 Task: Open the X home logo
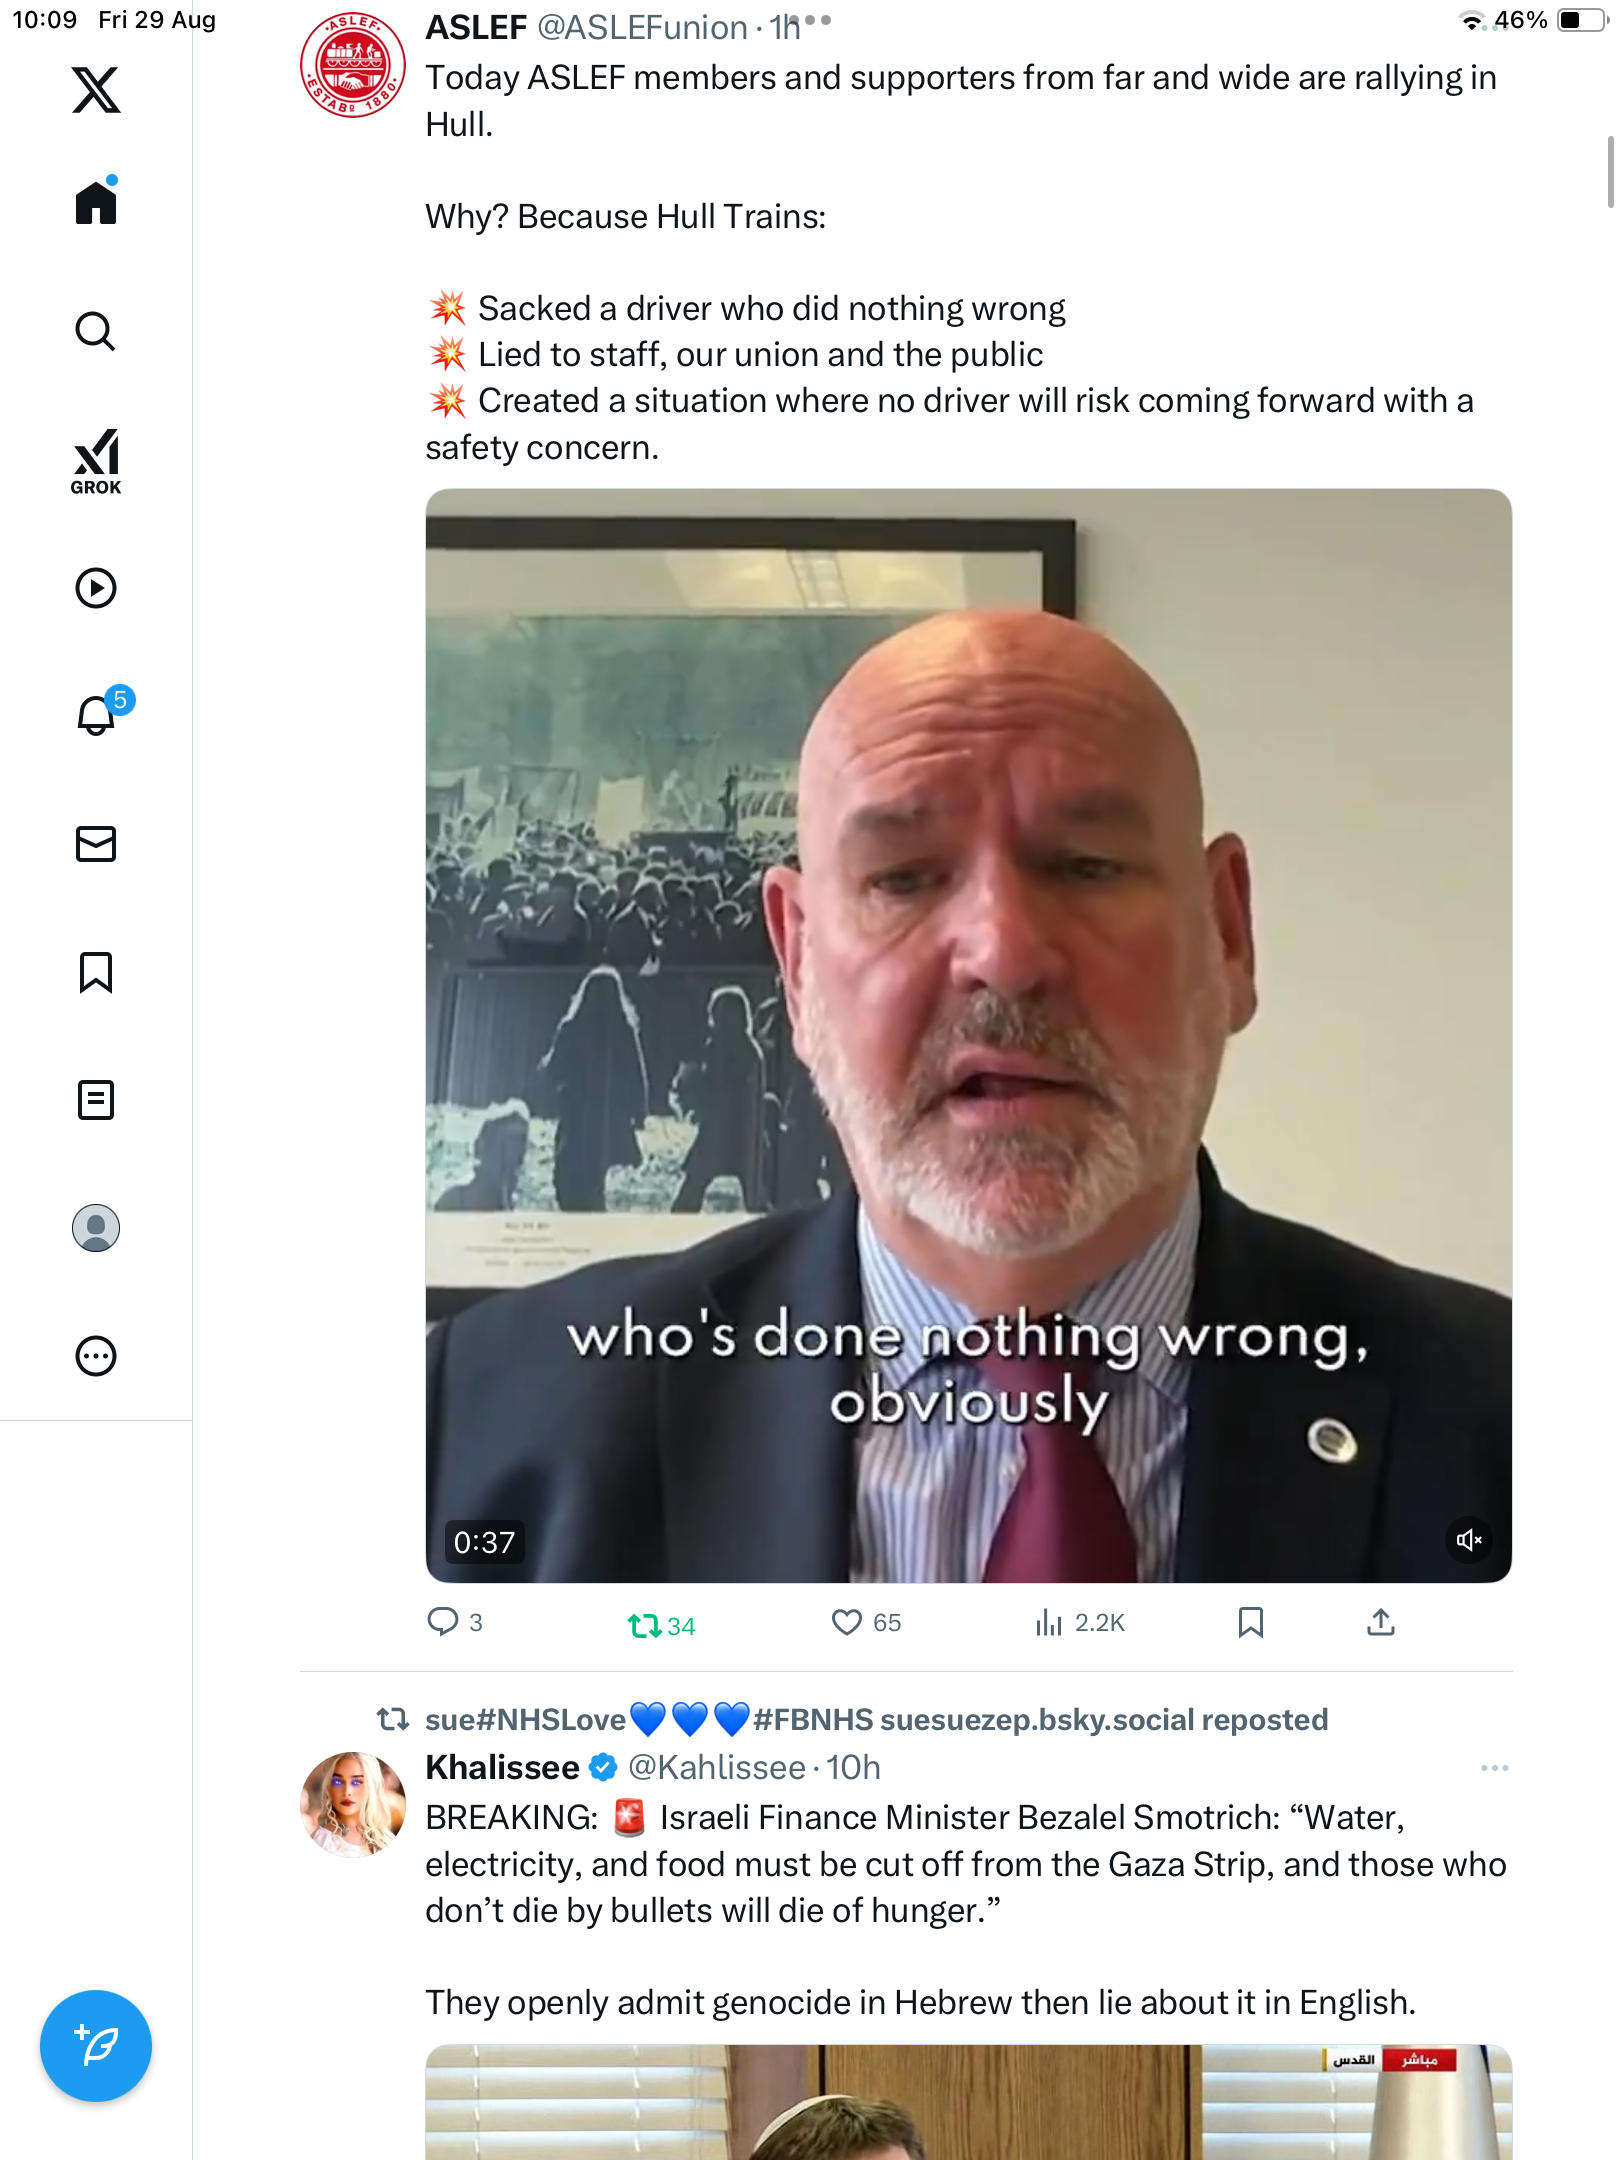pyautogui.click(x=96, y=90)
